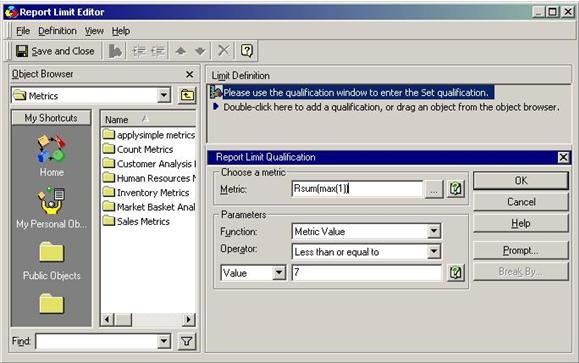Image resolution: width=579 pixels, height=363 pixels.
Task: Open the View menu
Action: 94,31
